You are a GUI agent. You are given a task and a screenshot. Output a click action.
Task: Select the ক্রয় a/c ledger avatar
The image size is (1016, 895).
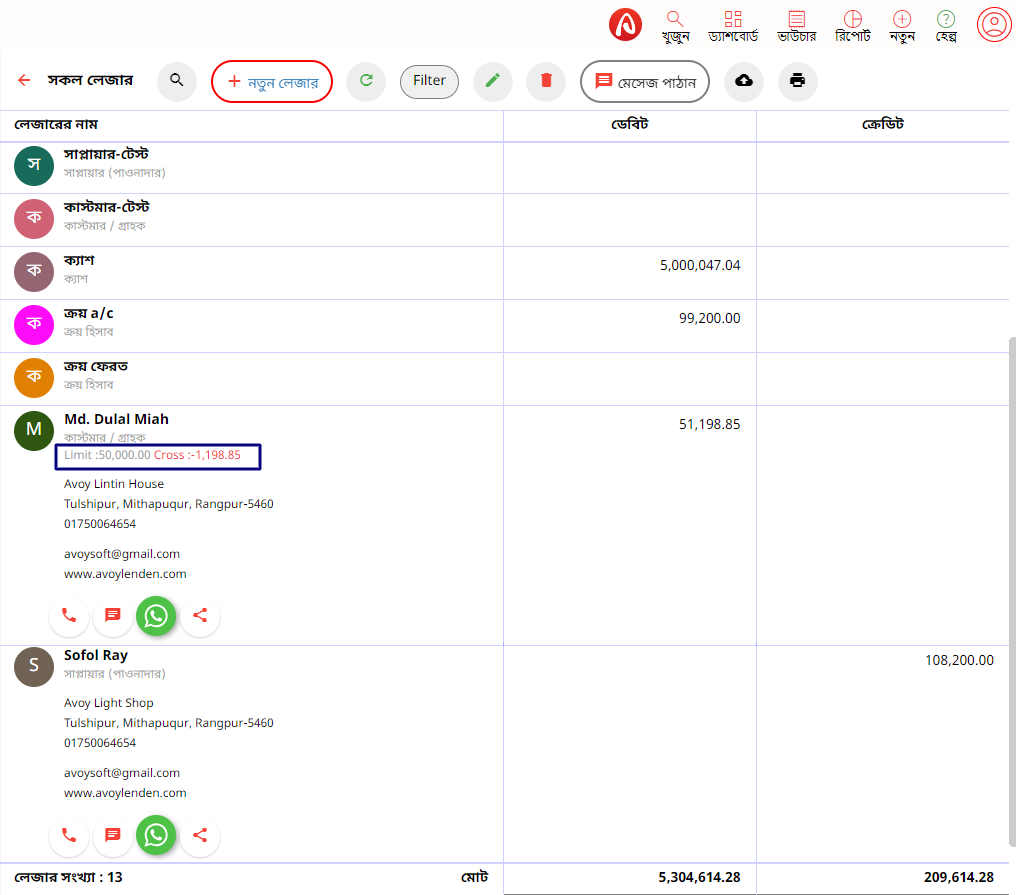tap(34, 325)
